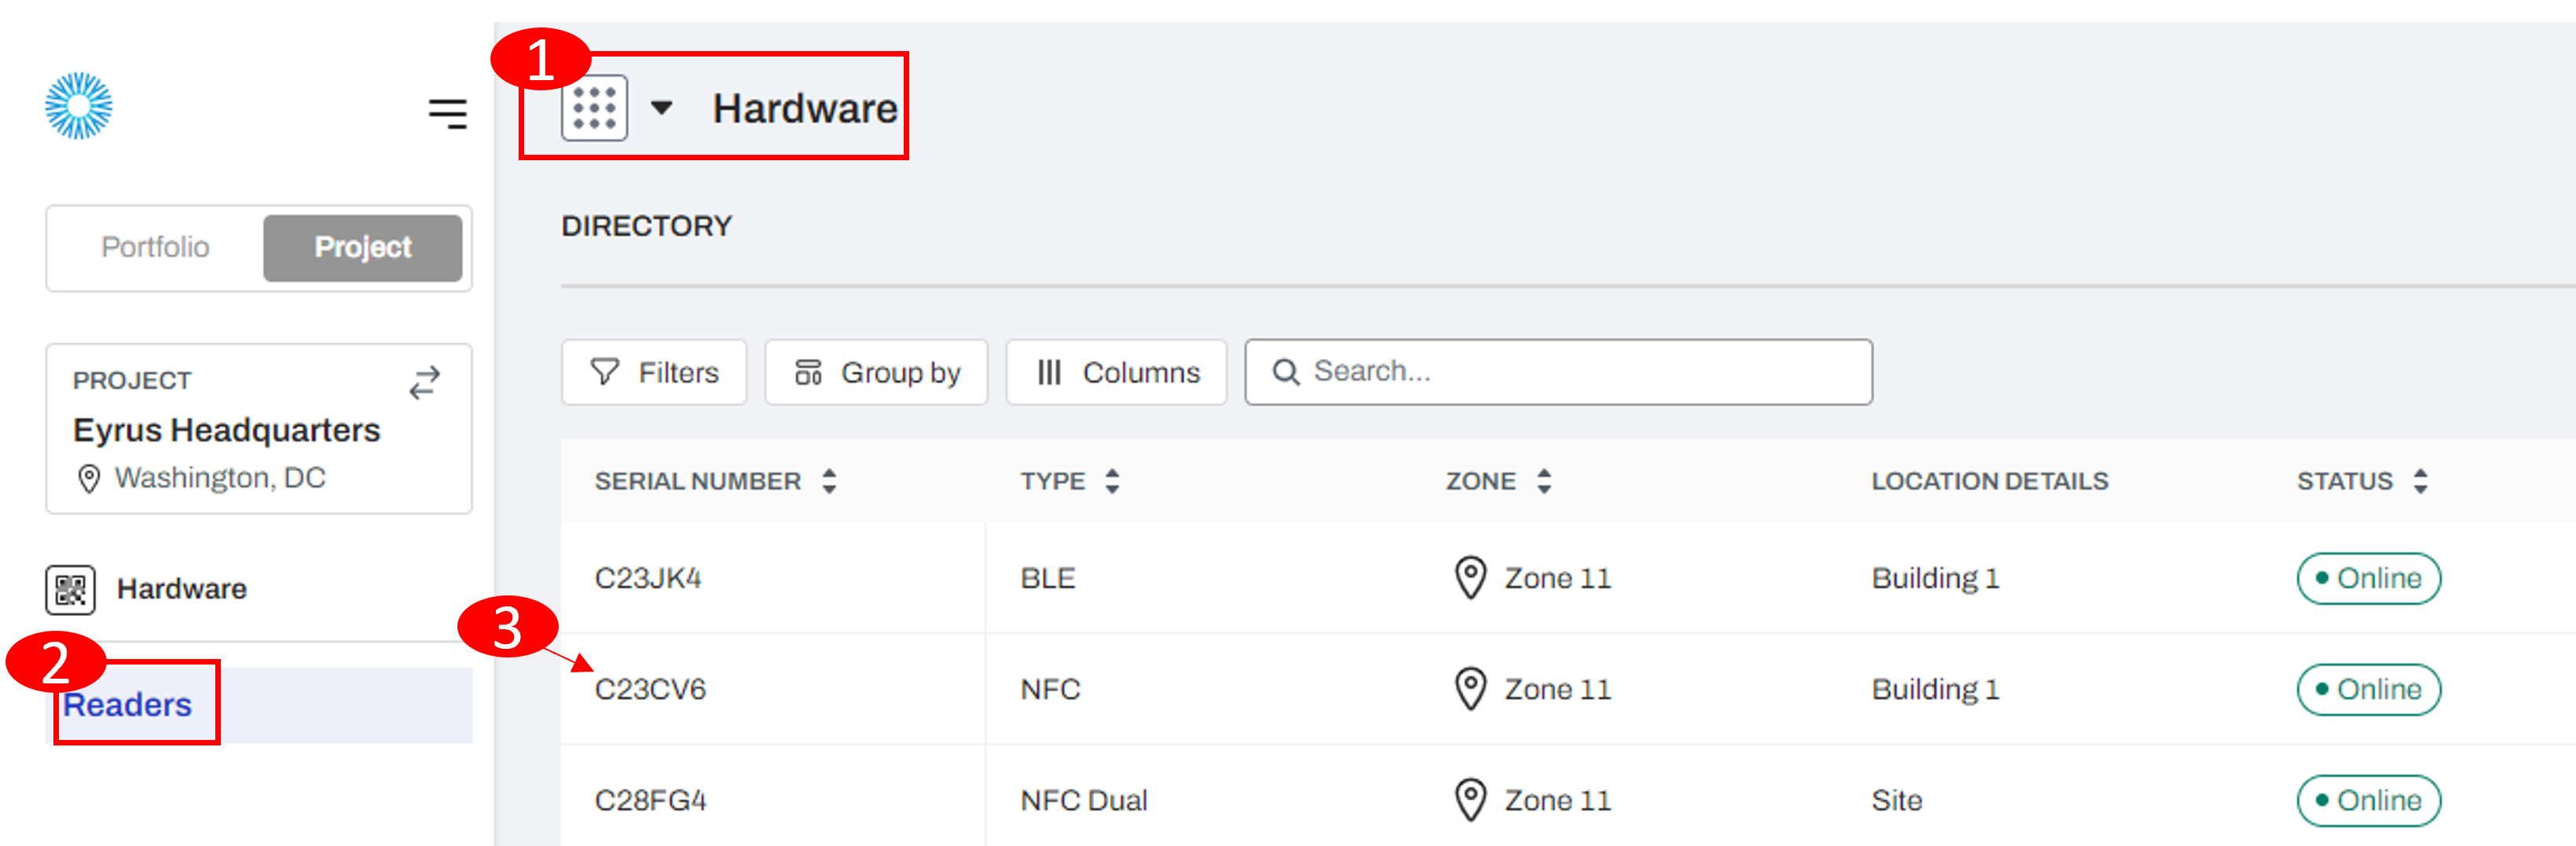Click zone pin icon in C23JK4 row
Viewport: 2576px width, 846px height.
[1470, 578]
